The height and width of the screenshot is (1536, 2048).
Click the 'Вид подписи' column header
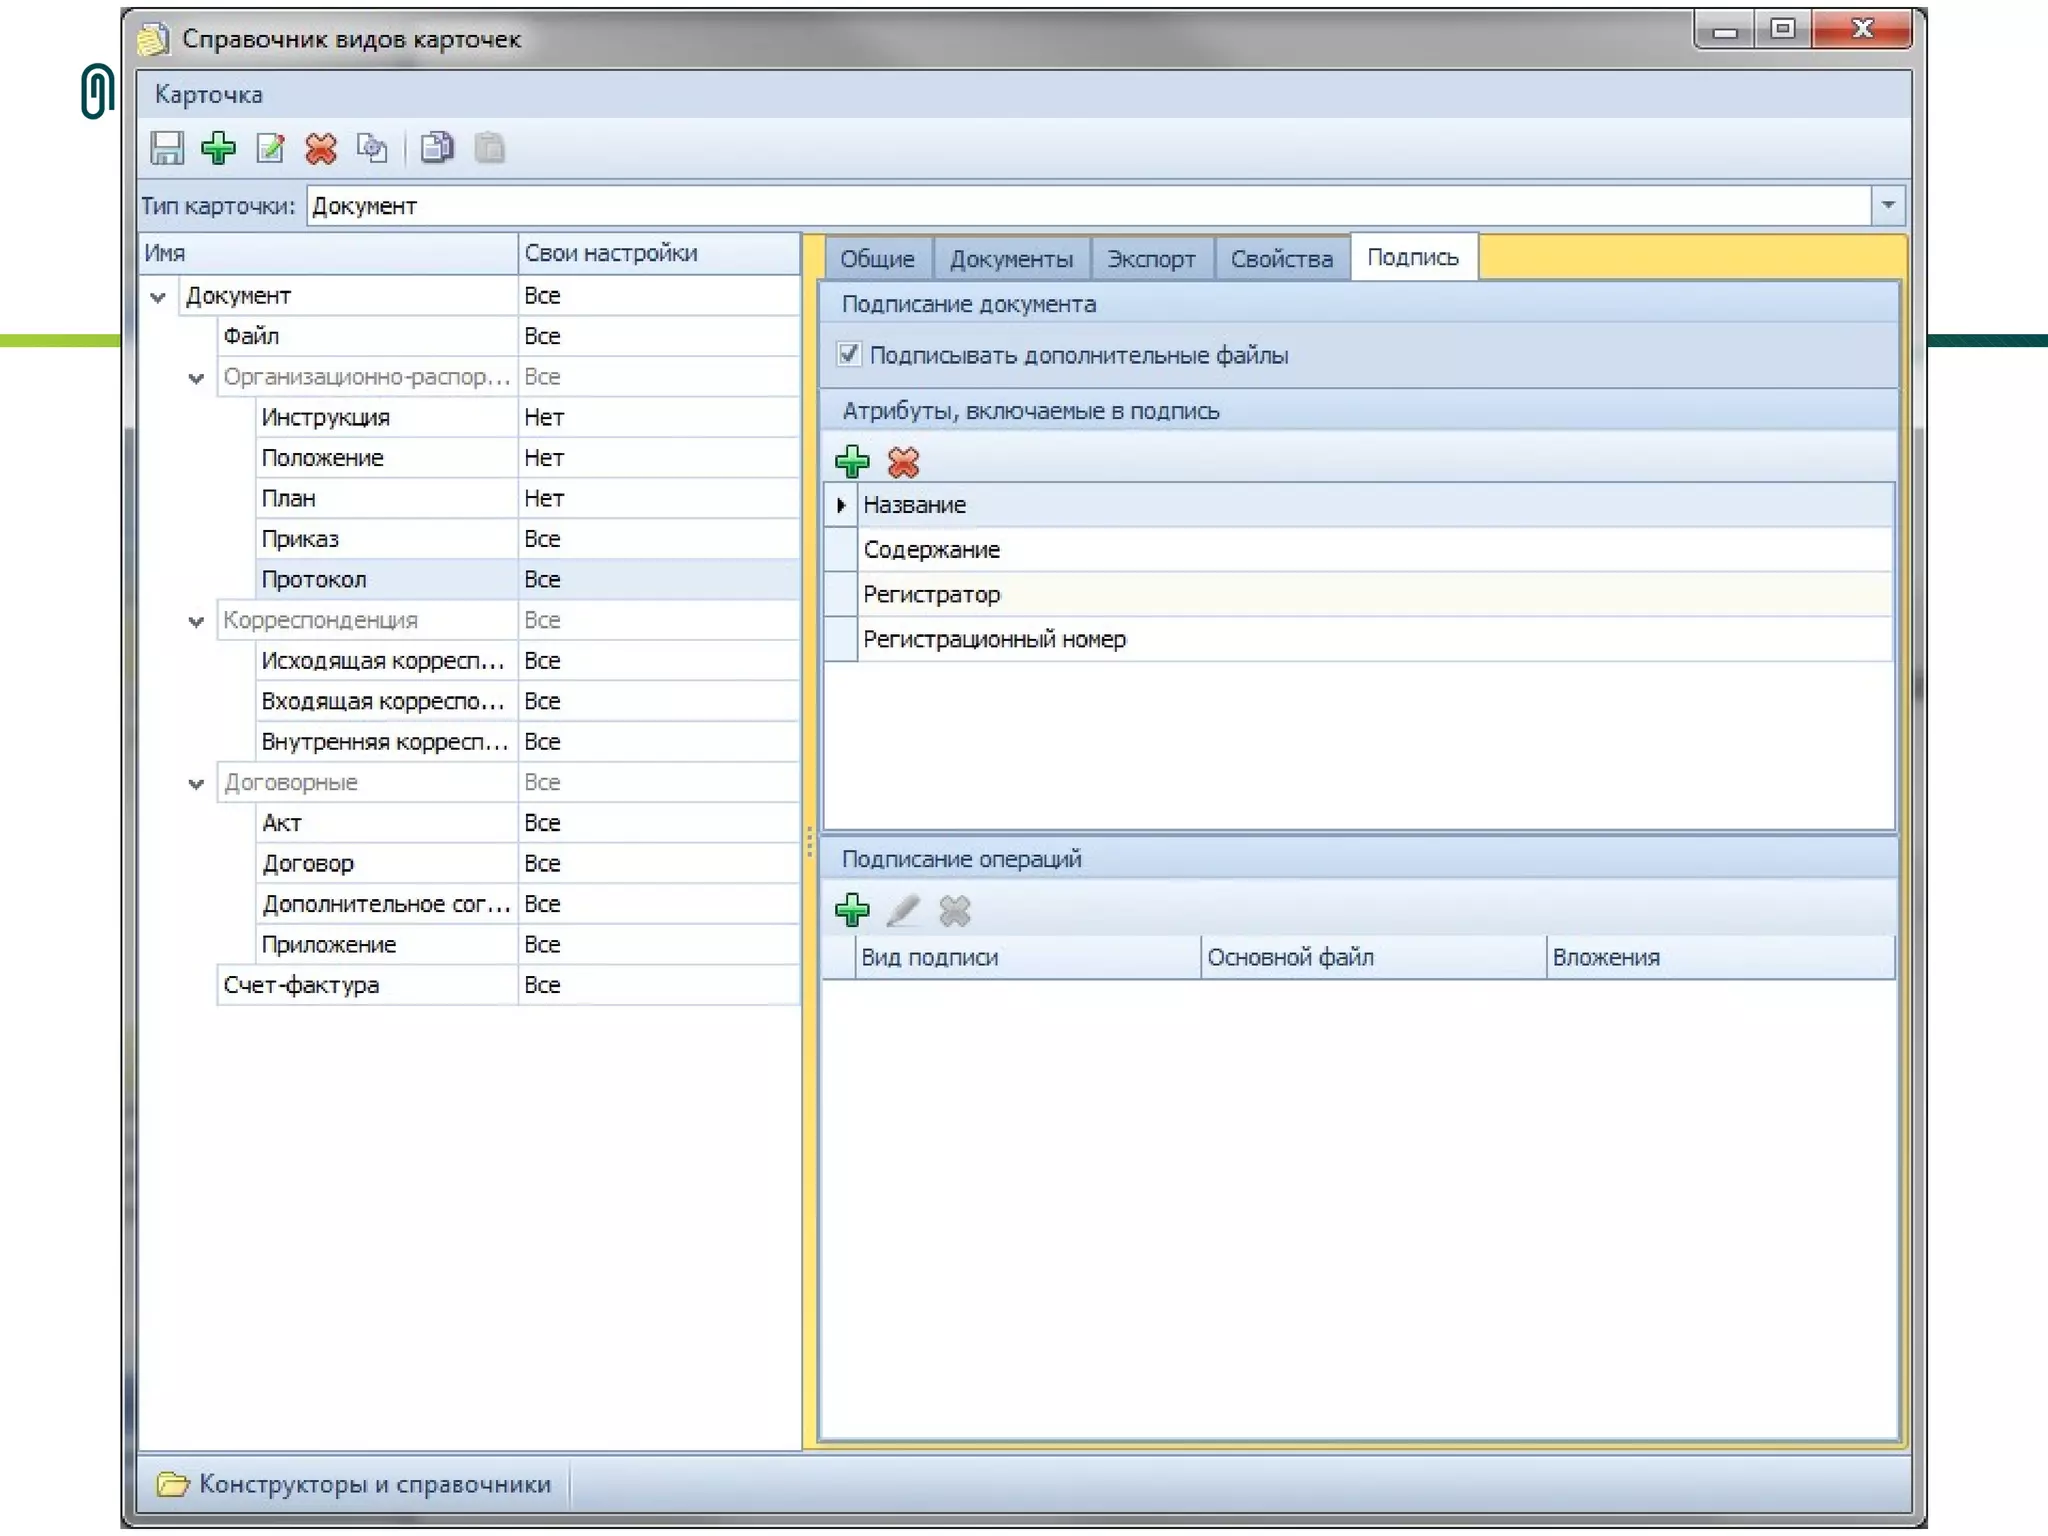929,957
